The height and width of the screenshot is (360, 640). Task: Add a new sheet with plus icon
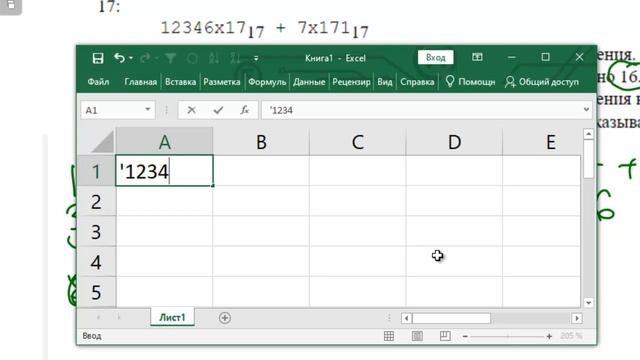tap(224, 318)
